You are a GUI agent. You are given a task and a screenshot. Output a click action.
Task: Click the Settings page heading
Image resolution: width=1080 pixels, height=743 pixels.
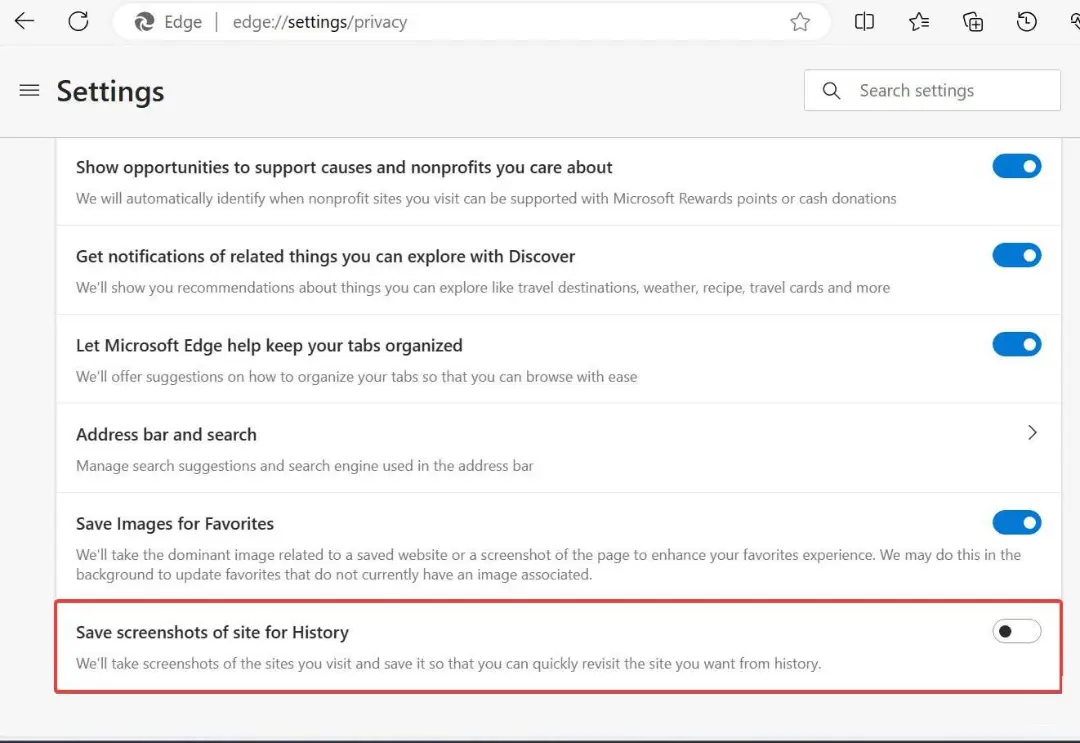pos(110,91)
